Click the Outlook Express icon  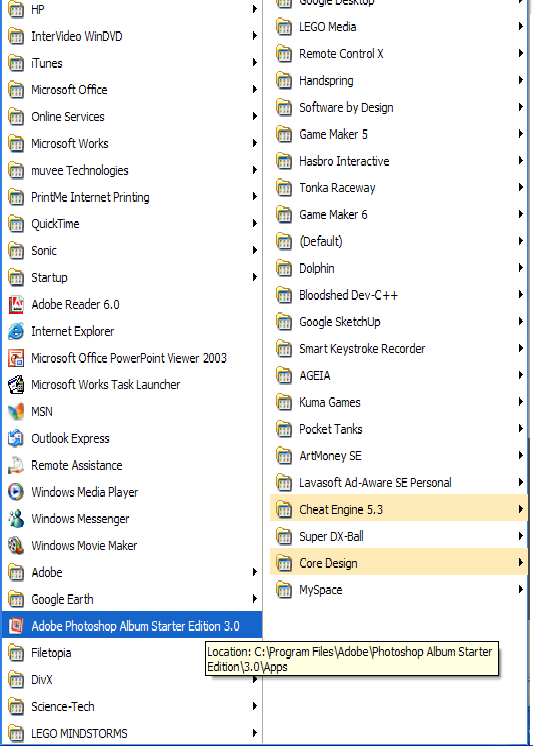tap(16, 438)
